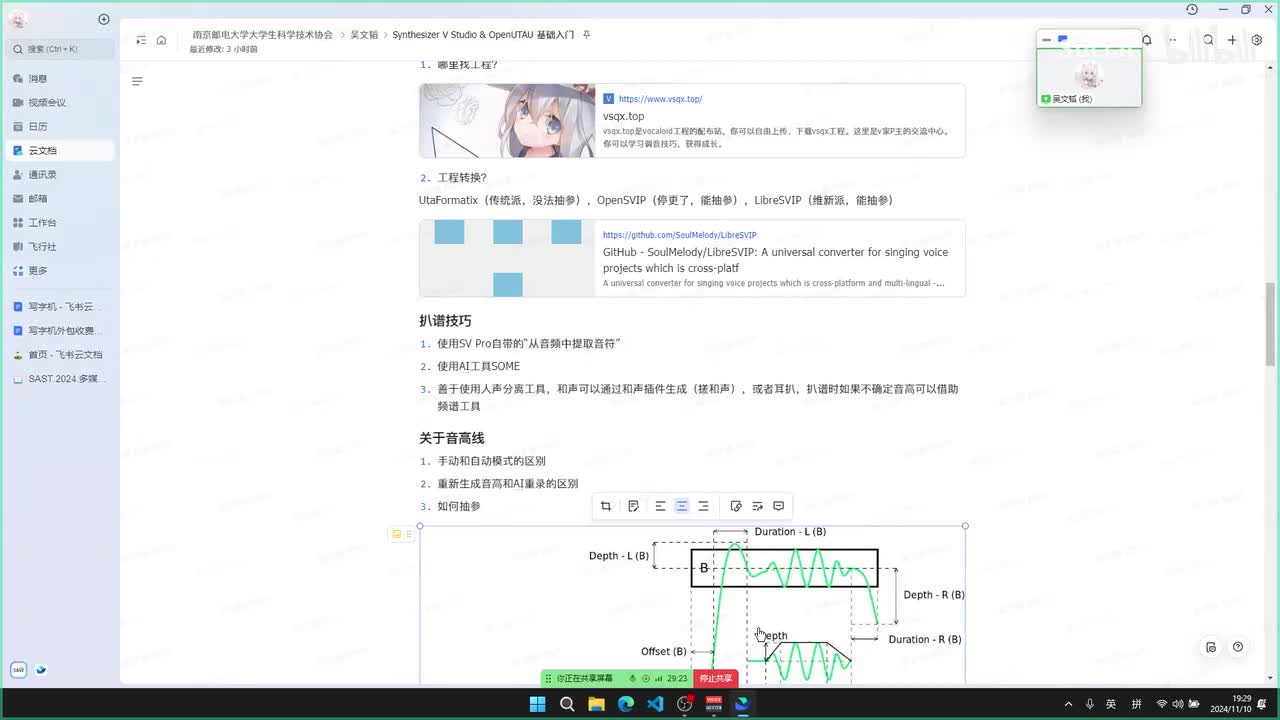This screenshot has width=1280, height=720.
Task: Select heading 扒谱技巧
Action: pos(445,321)
